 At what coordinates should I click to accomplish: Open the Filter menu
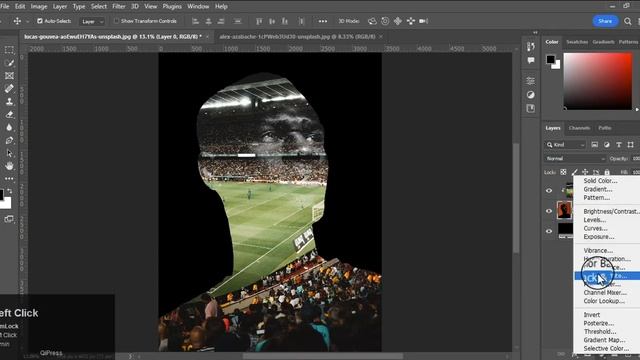(x=119, y=7)
